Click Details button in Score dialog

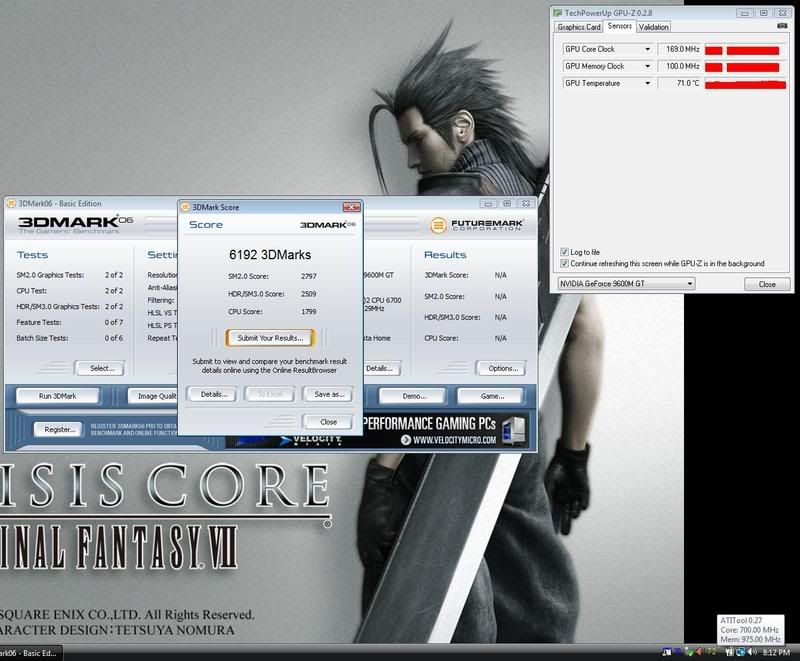click(214, 394)
